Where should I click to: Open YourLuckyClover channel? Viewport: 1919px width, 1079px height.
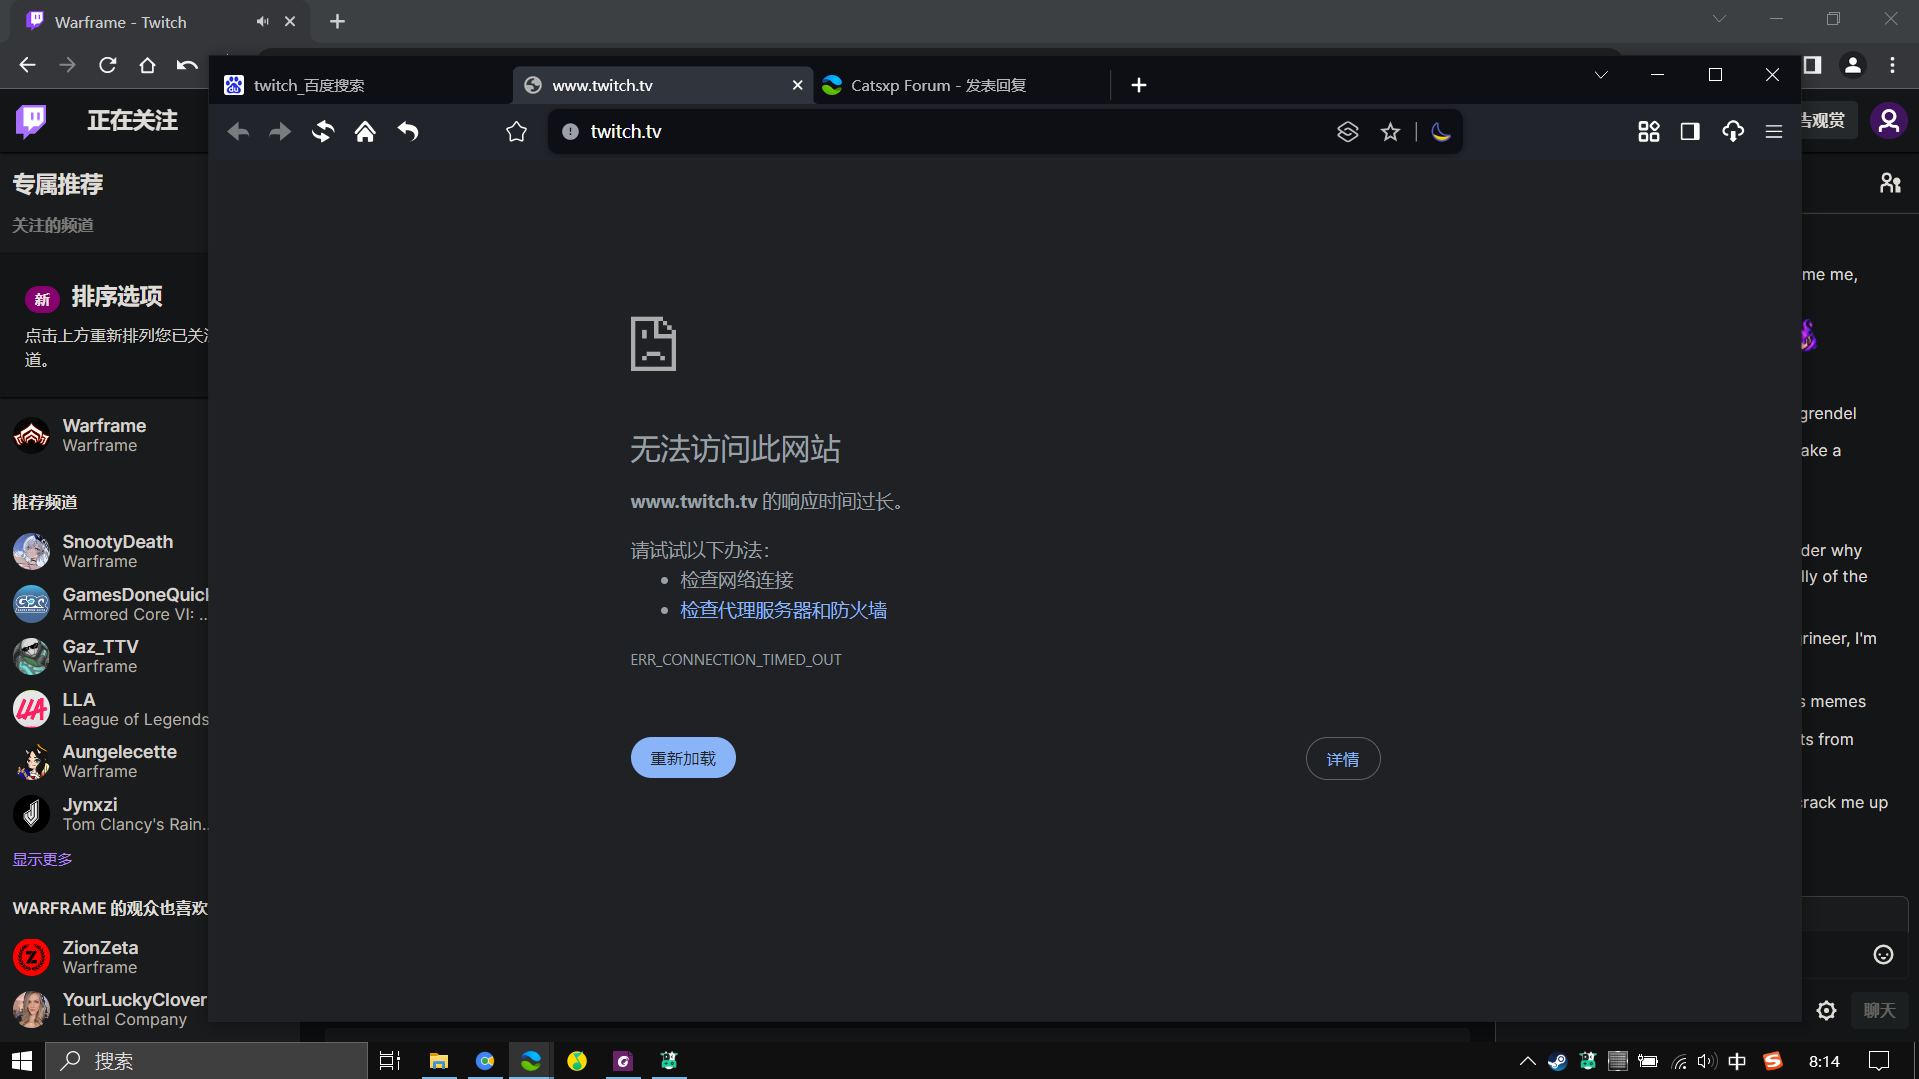click(104, 1009)
